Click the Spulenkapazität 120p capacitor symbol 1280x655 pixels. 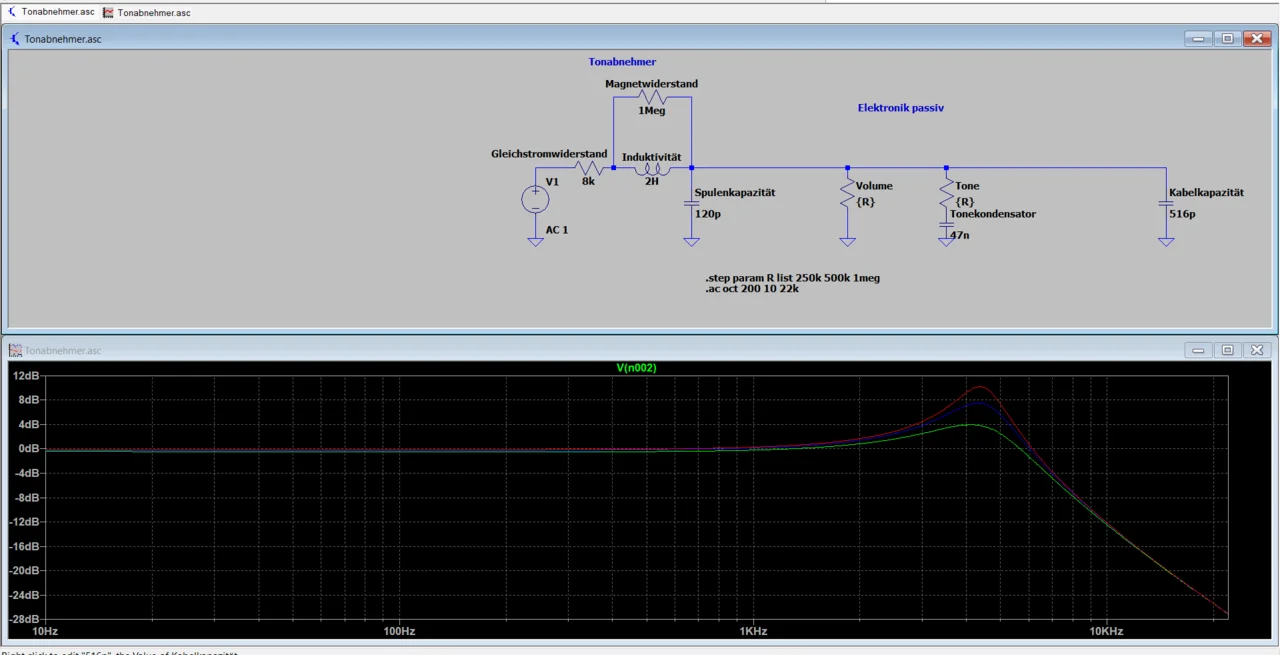click(690, 204)
